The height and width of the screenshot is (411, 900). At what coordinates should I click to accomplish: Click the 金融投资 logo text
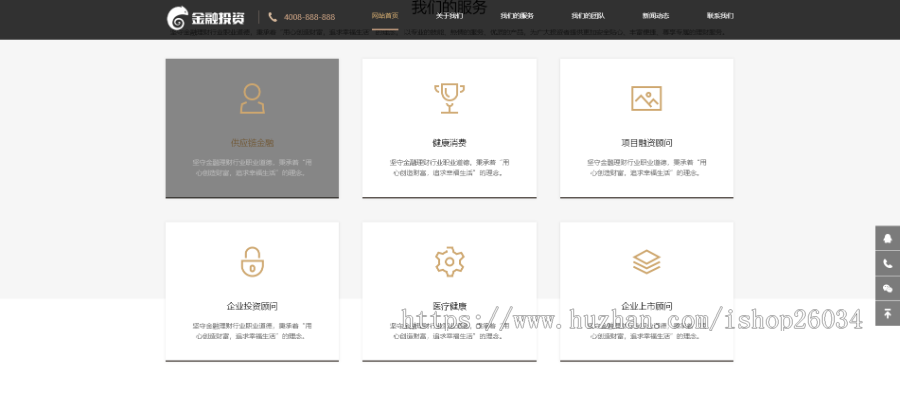[x=218, y=18]
